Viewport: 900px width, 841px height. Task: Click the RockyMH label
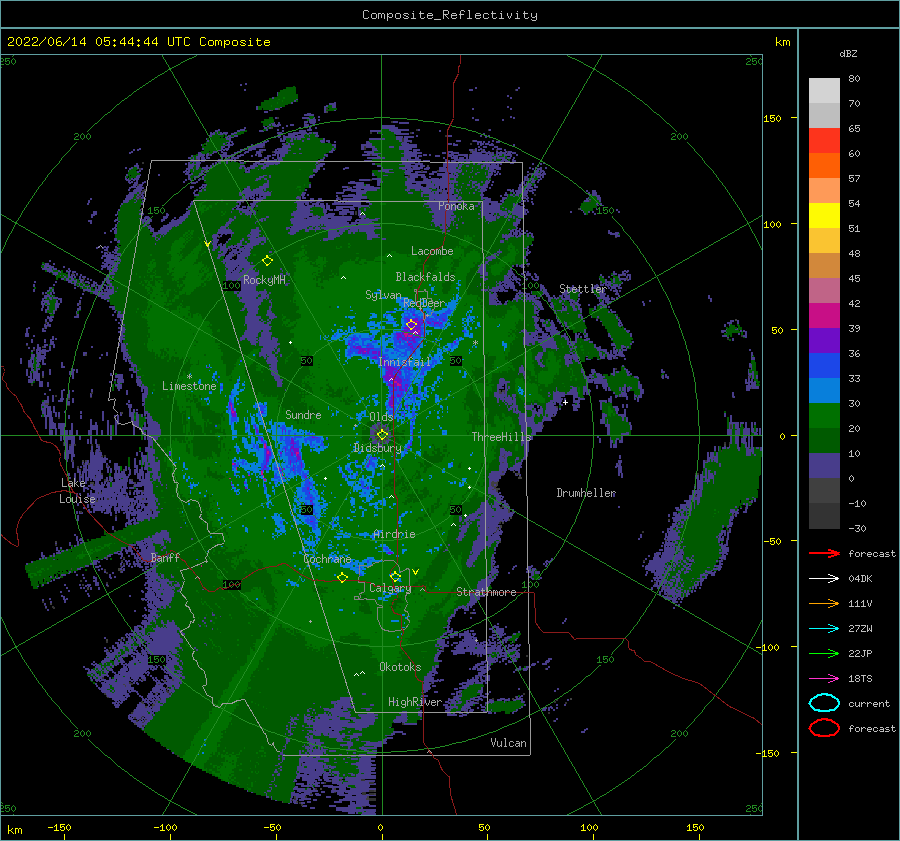264,280
